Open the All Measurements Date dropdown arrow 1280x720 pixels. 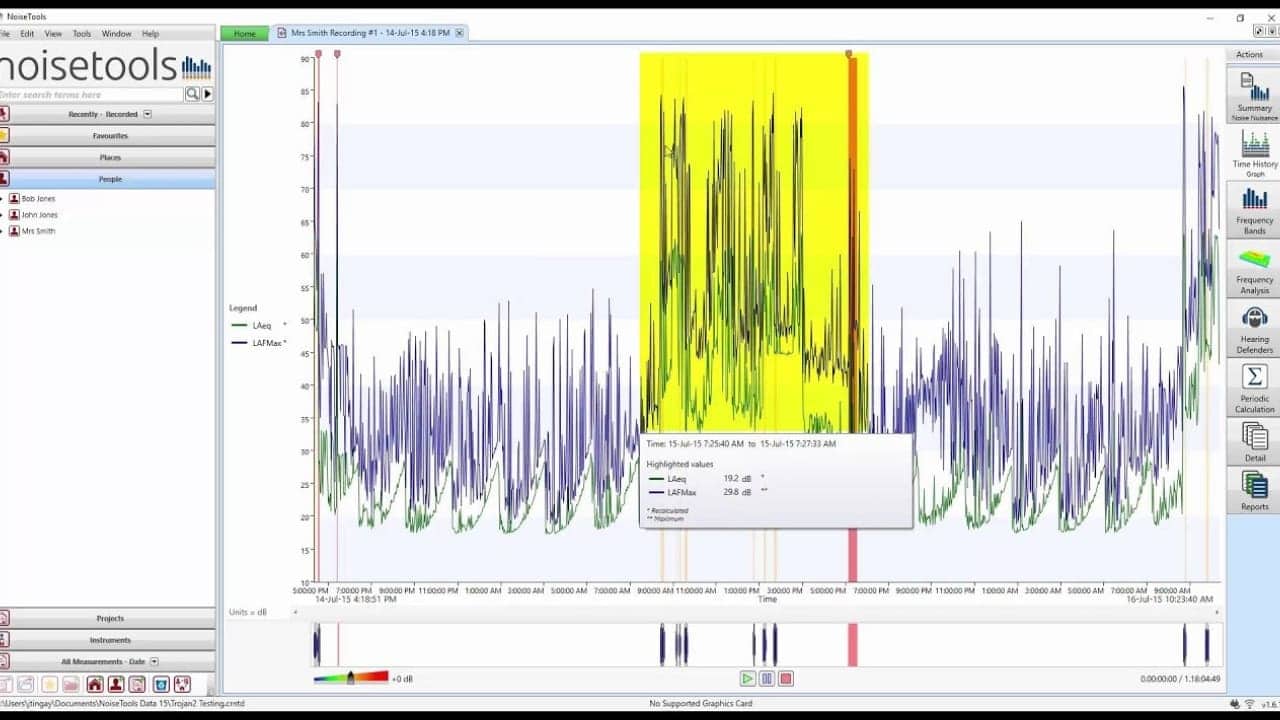coord(154,662)
